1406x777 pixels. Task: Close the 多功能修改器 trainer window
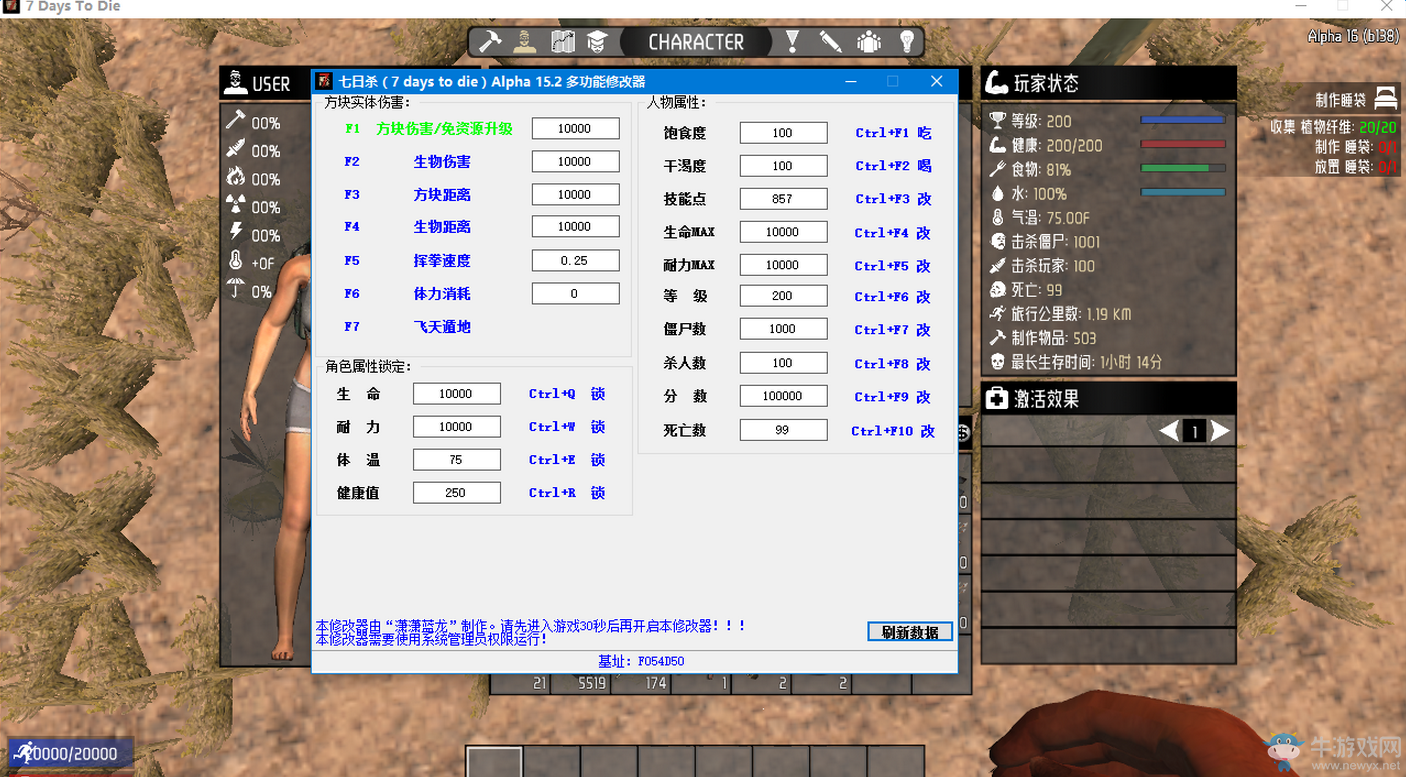[937, 81]
